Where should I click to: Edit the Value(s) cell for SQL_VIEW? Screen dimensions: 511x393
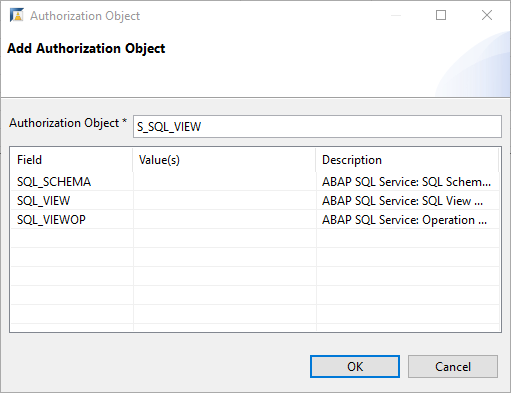click(224, 201)
